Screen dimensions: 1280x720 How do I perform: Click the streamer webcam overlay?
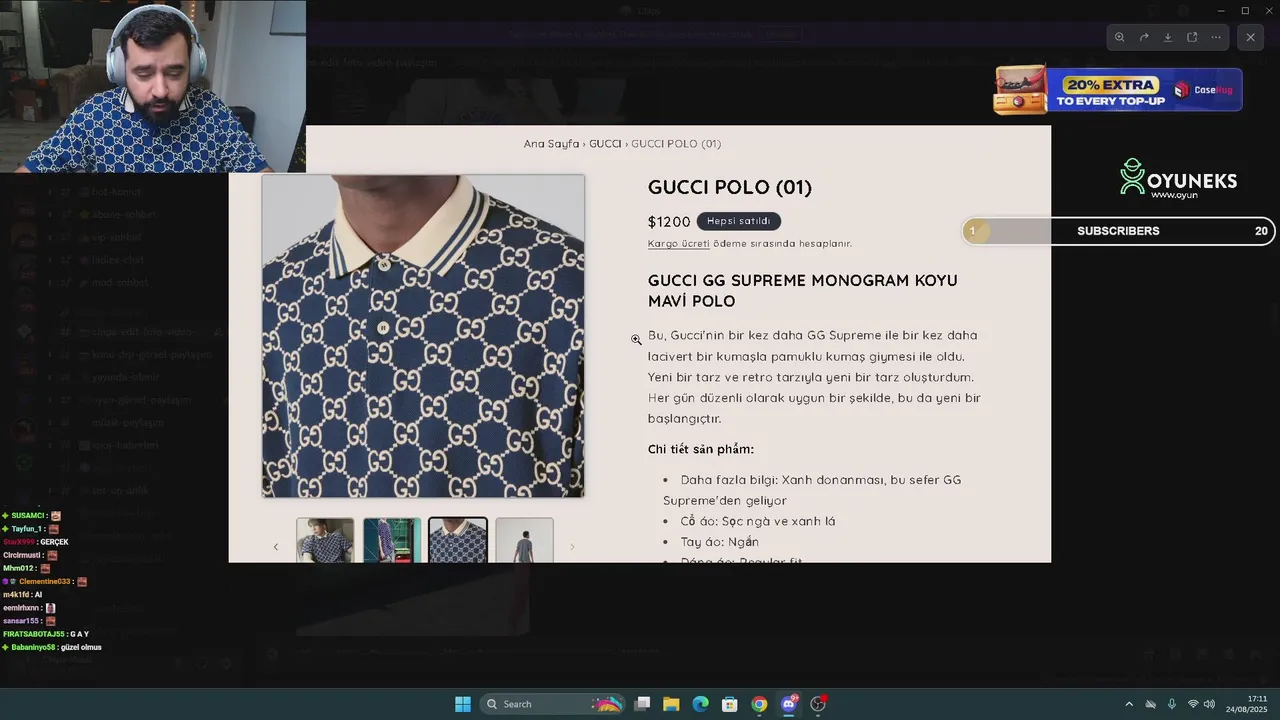click(153, 86)
